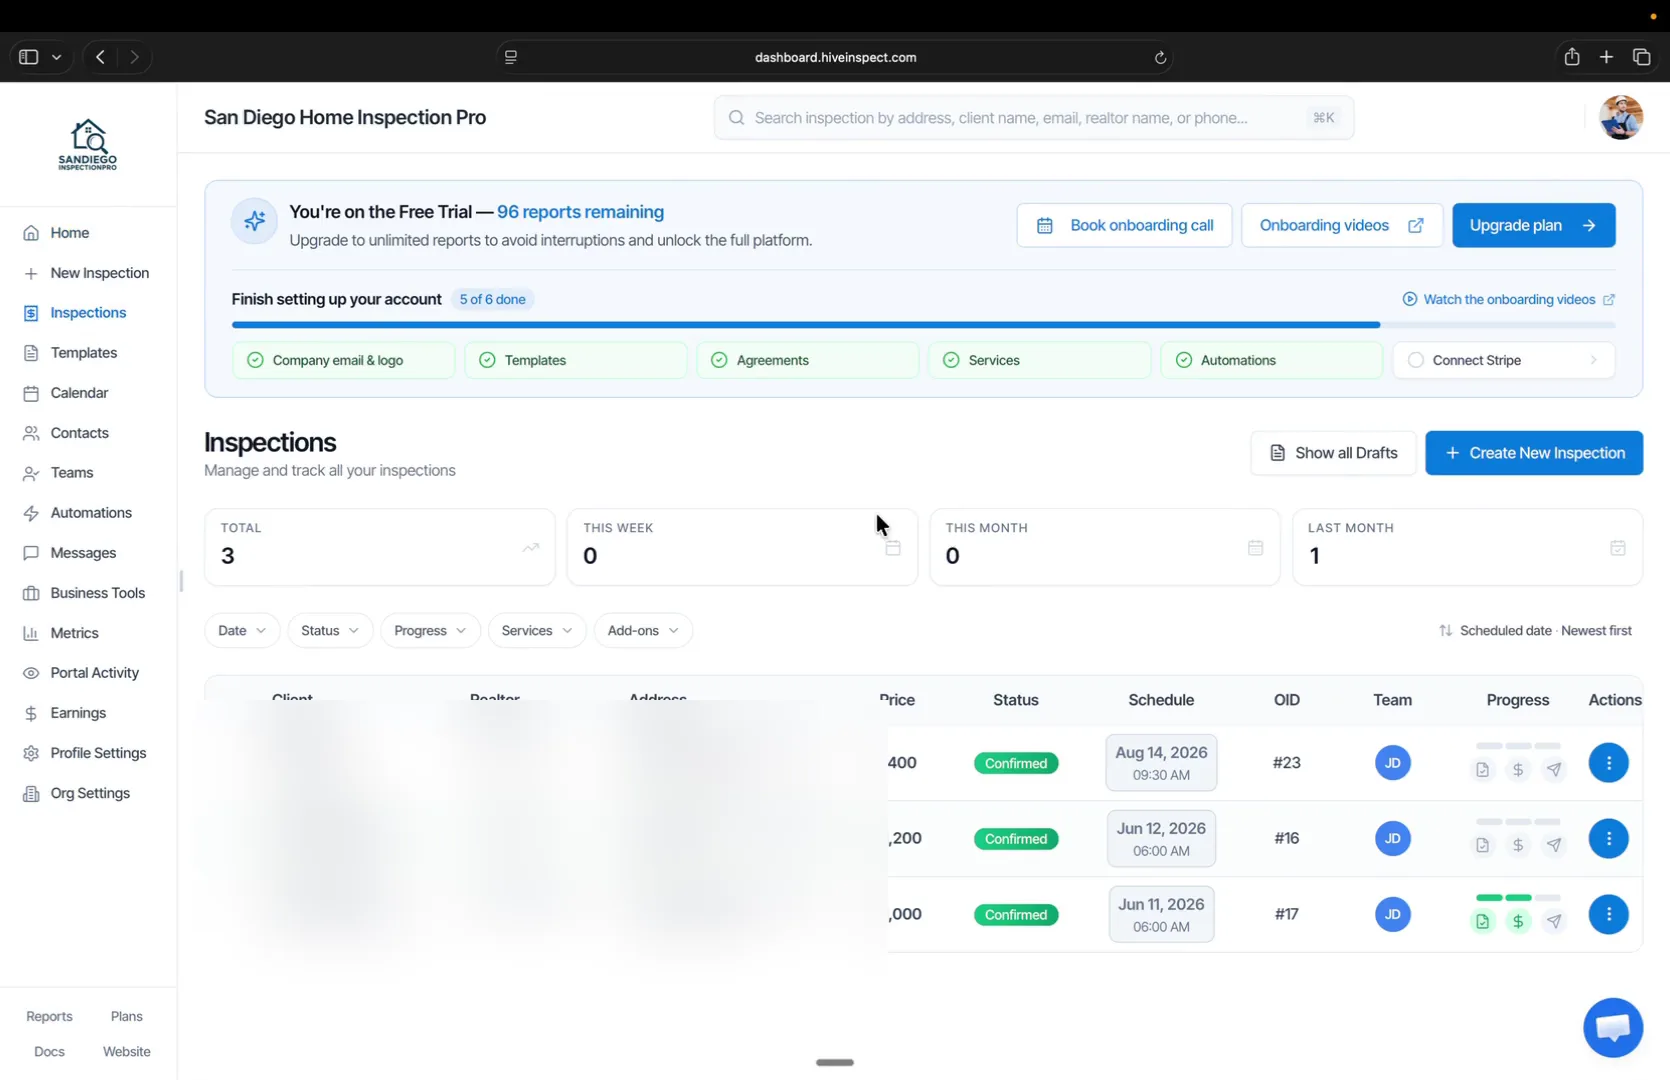
Task: Expand the Add-ons filter dropdown
Action: (x=643, y=631)
